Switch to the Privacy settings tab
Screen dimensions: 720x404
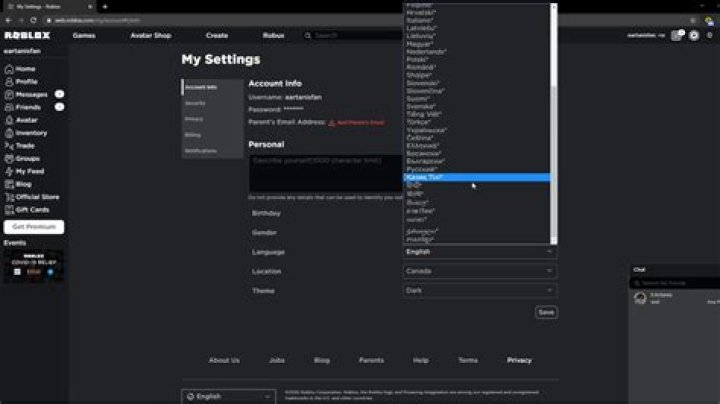[212, 119]
